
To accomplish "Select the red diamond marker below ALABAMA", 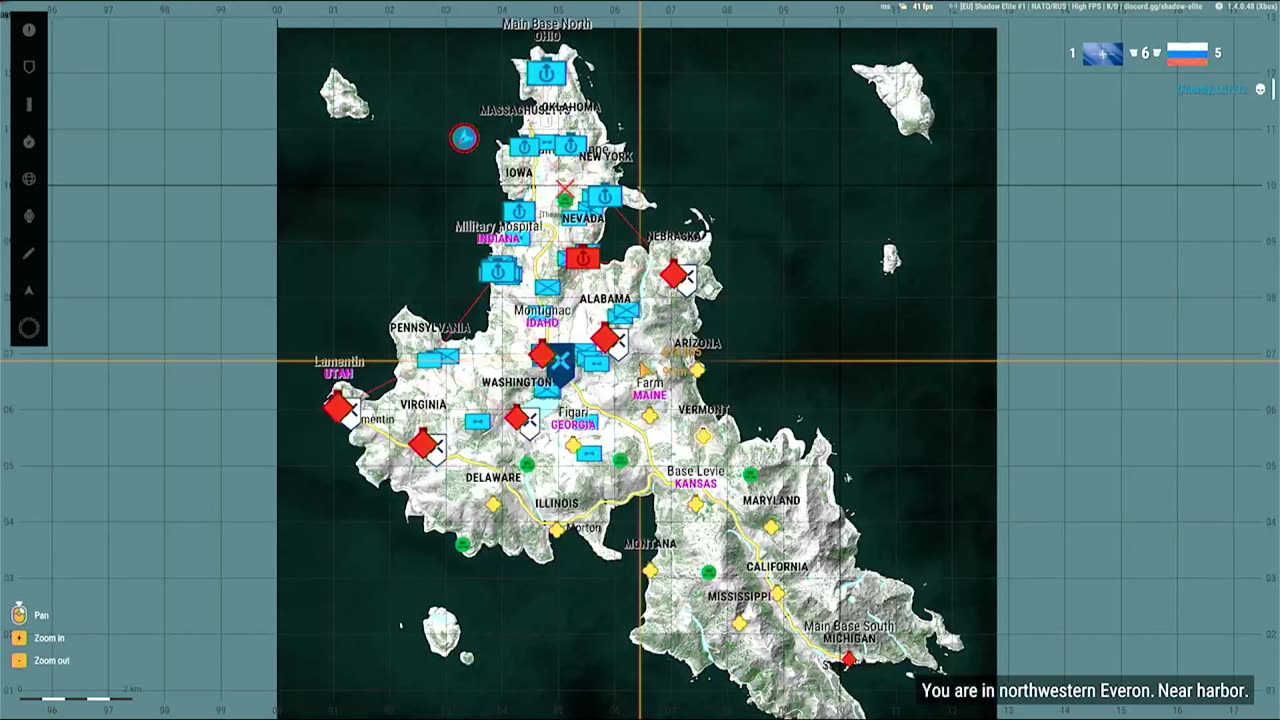I will pos(604,338).
